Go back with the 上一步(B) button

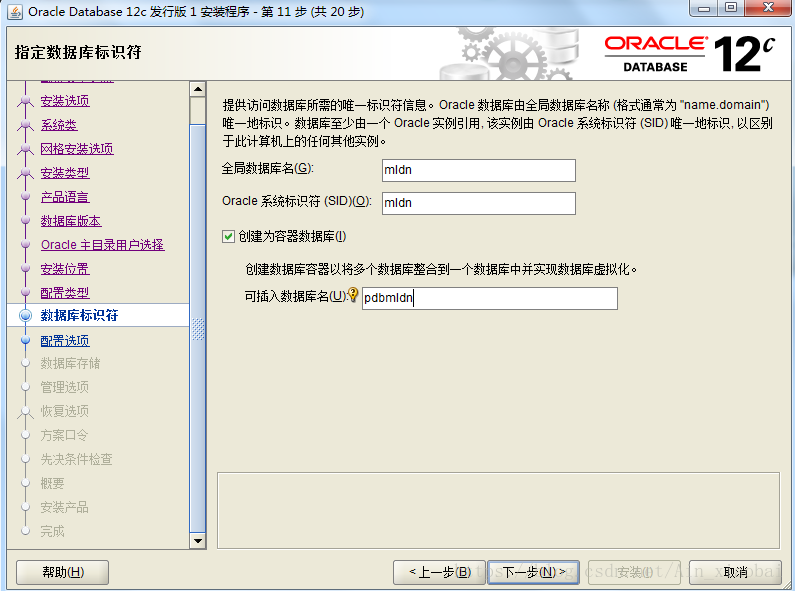click(440, 572)
